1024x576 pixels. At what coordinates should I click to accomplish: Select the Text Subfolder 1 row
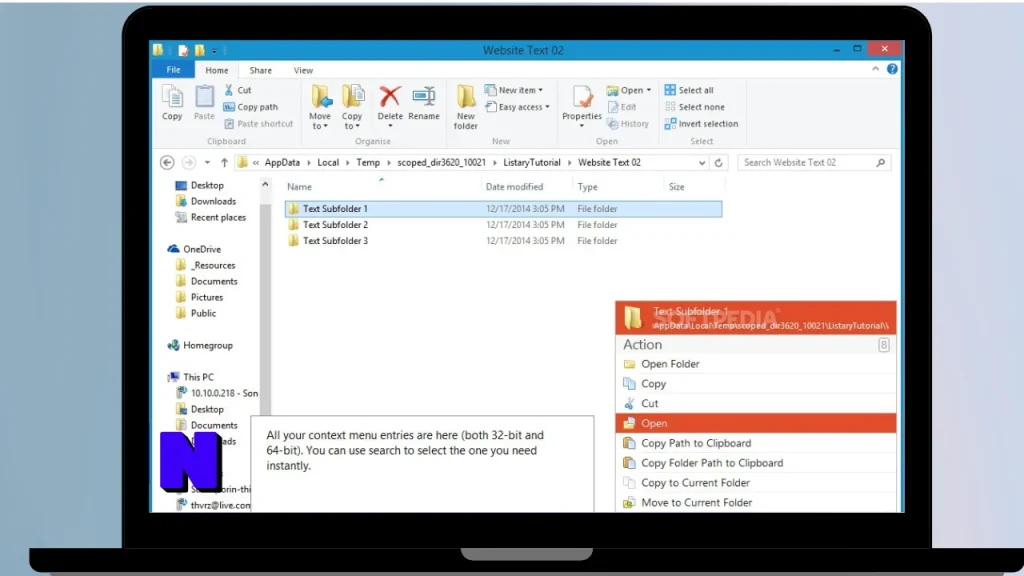point(504,209)
